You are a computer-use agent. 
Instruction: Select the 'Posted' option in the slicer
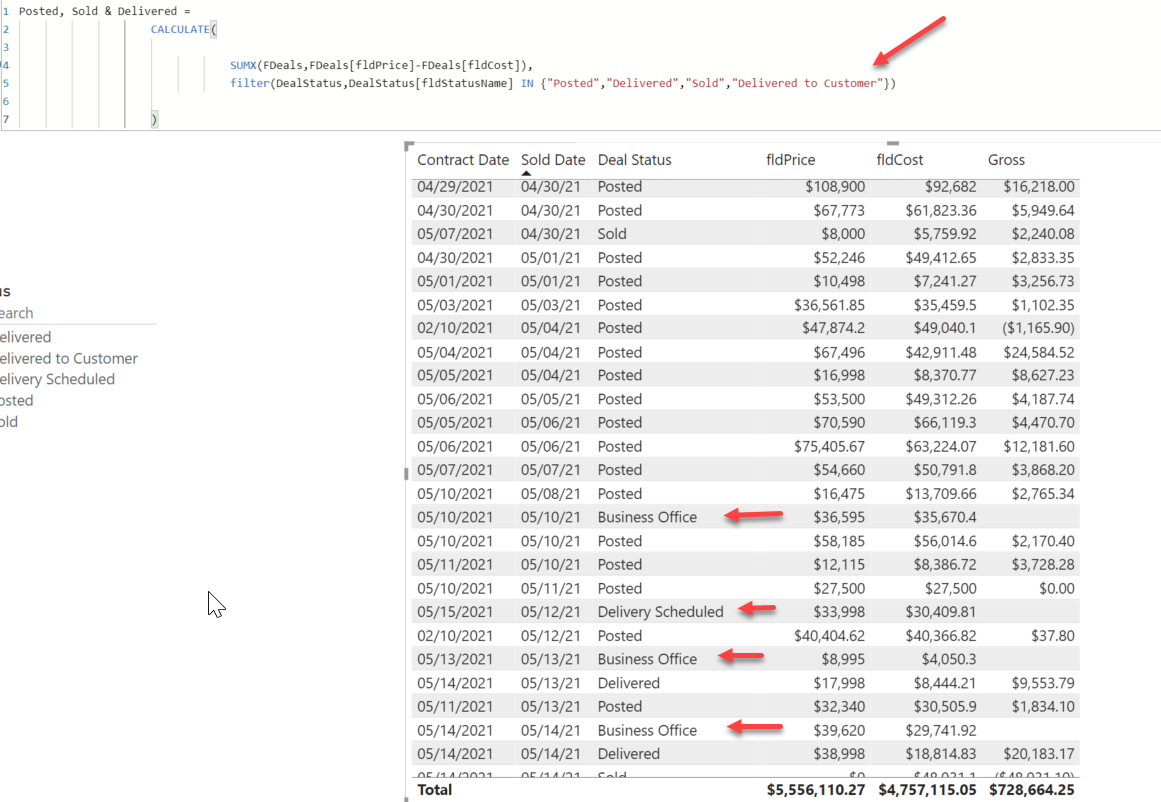point(16,401)
